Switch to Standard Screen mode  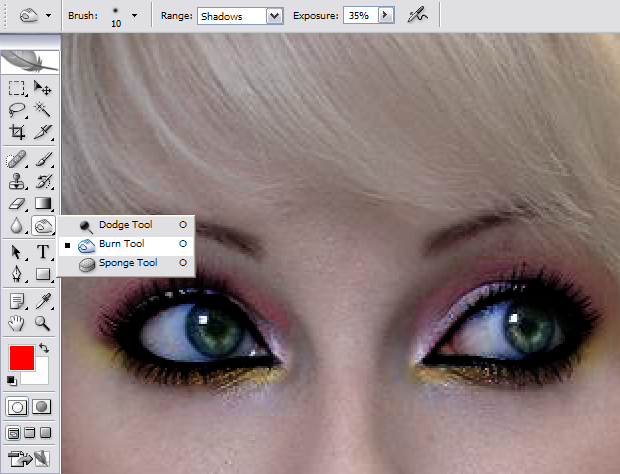13,433
